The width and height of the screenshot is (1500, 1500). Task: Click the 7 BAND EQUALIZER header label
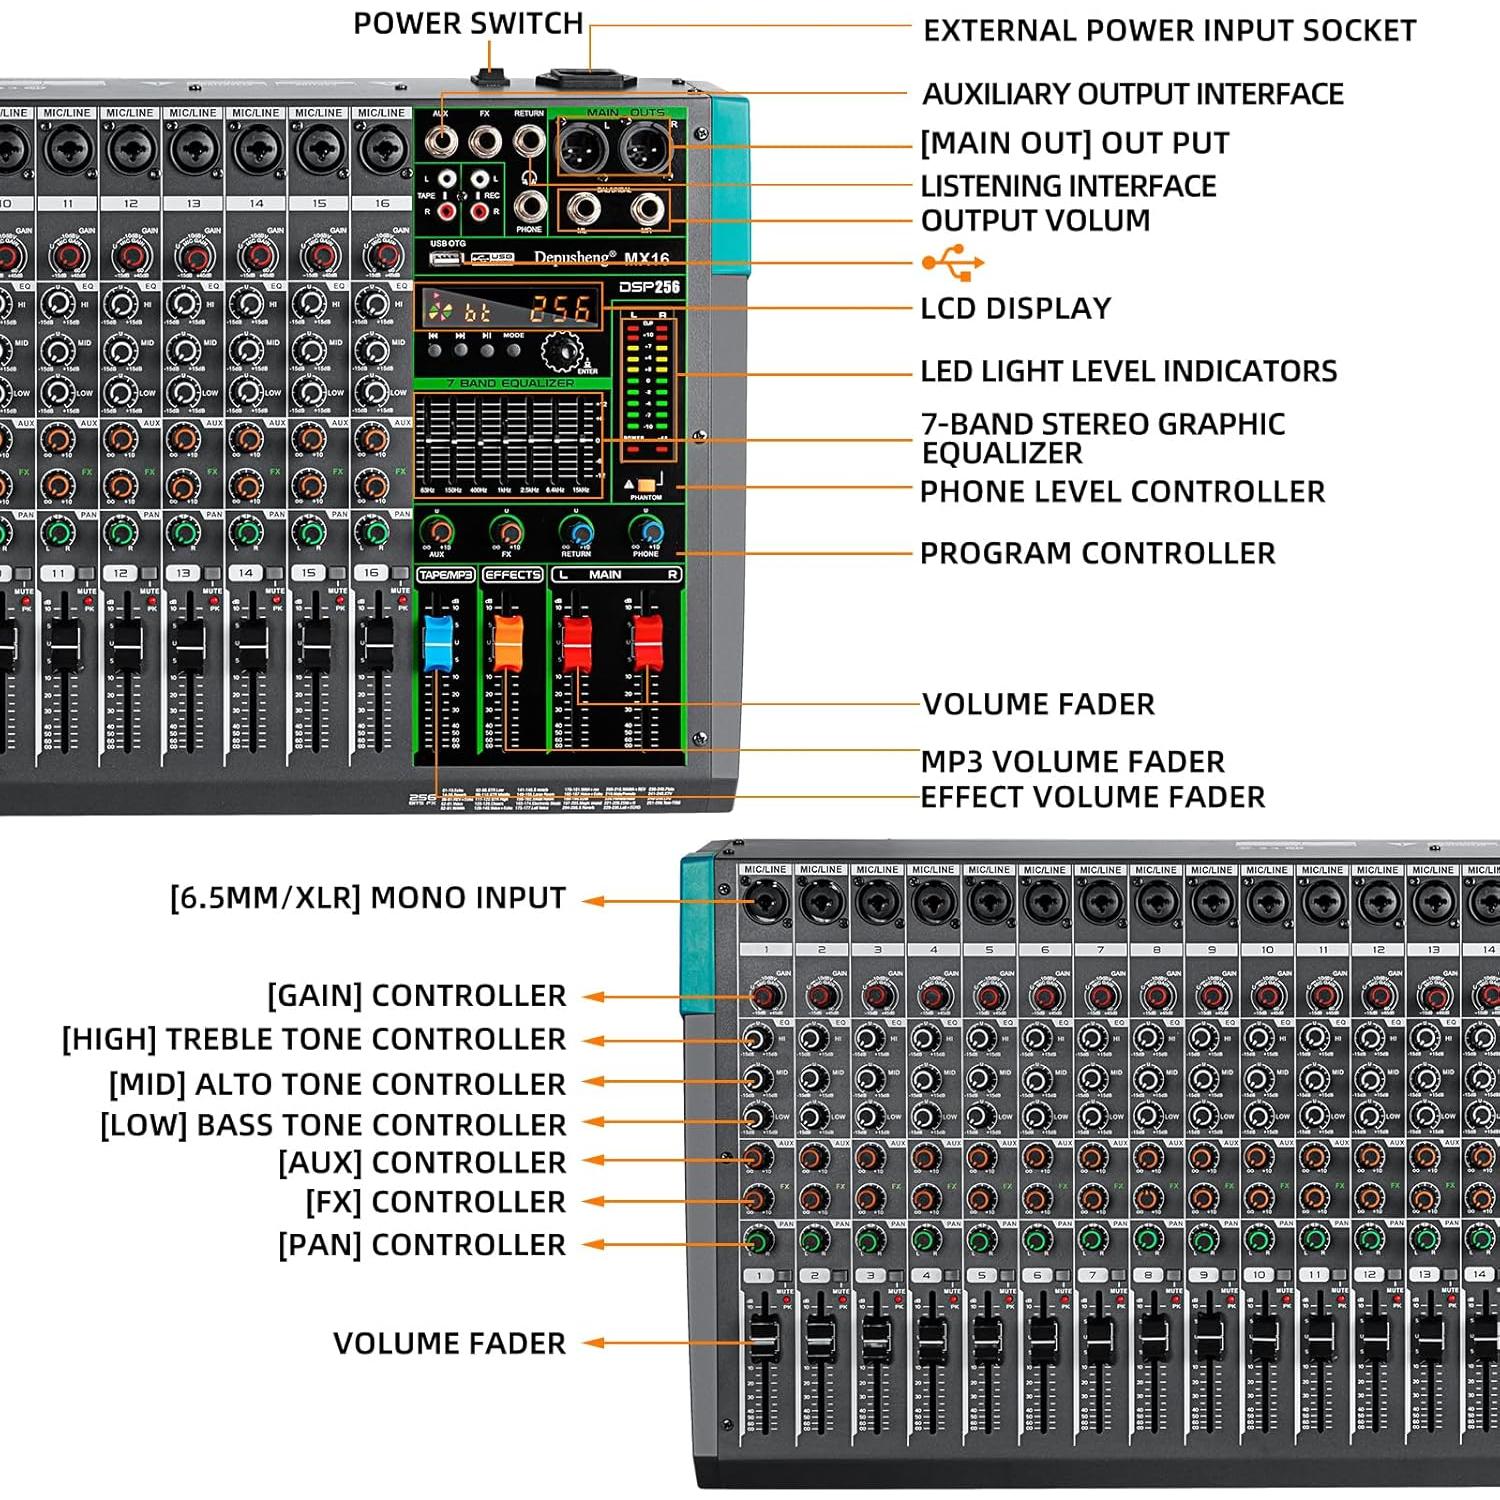[510, 381]
